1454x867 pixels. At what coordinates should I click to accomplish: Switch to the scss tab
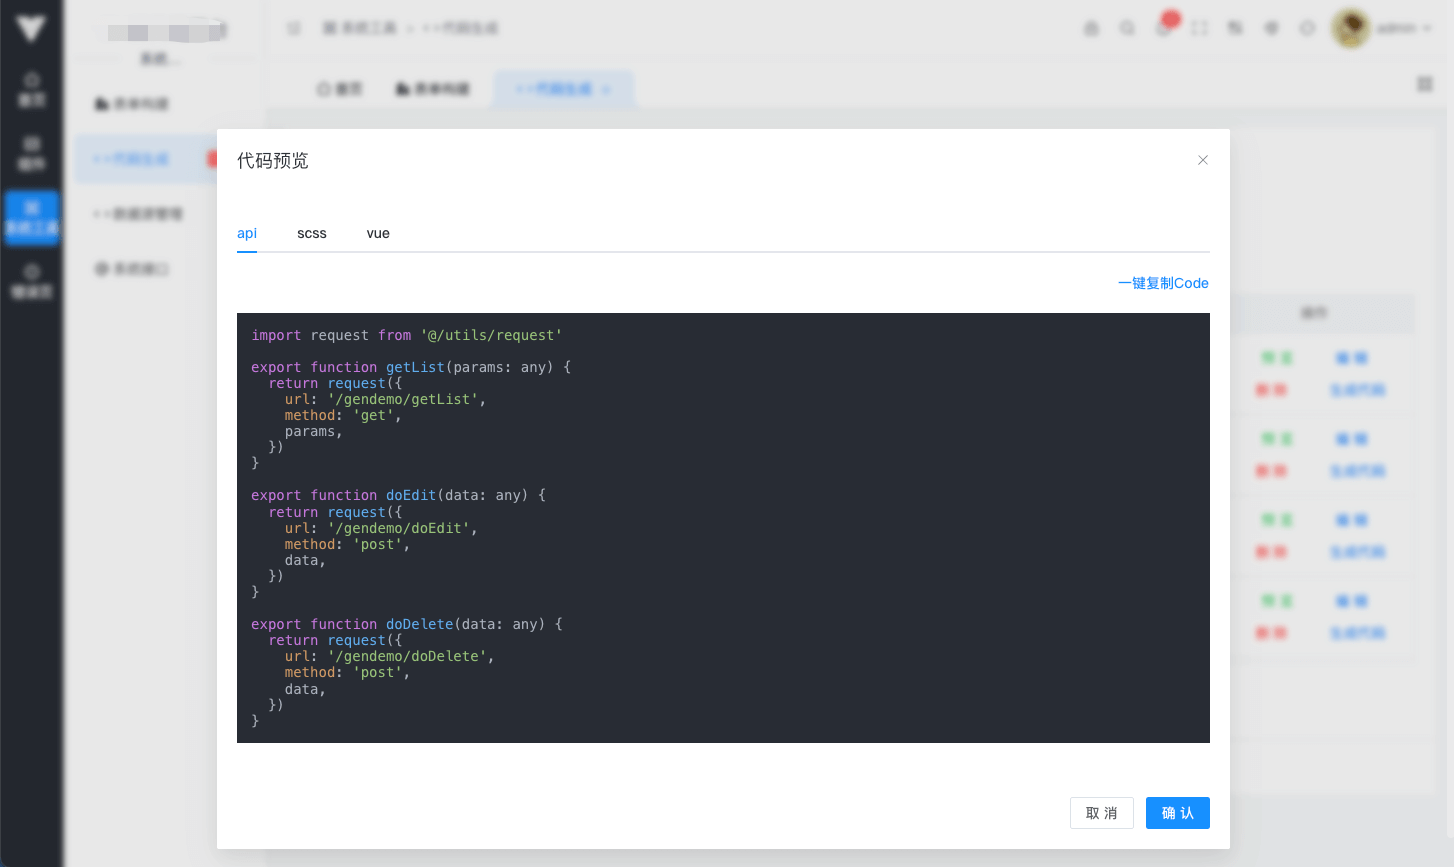click(311, 233)
